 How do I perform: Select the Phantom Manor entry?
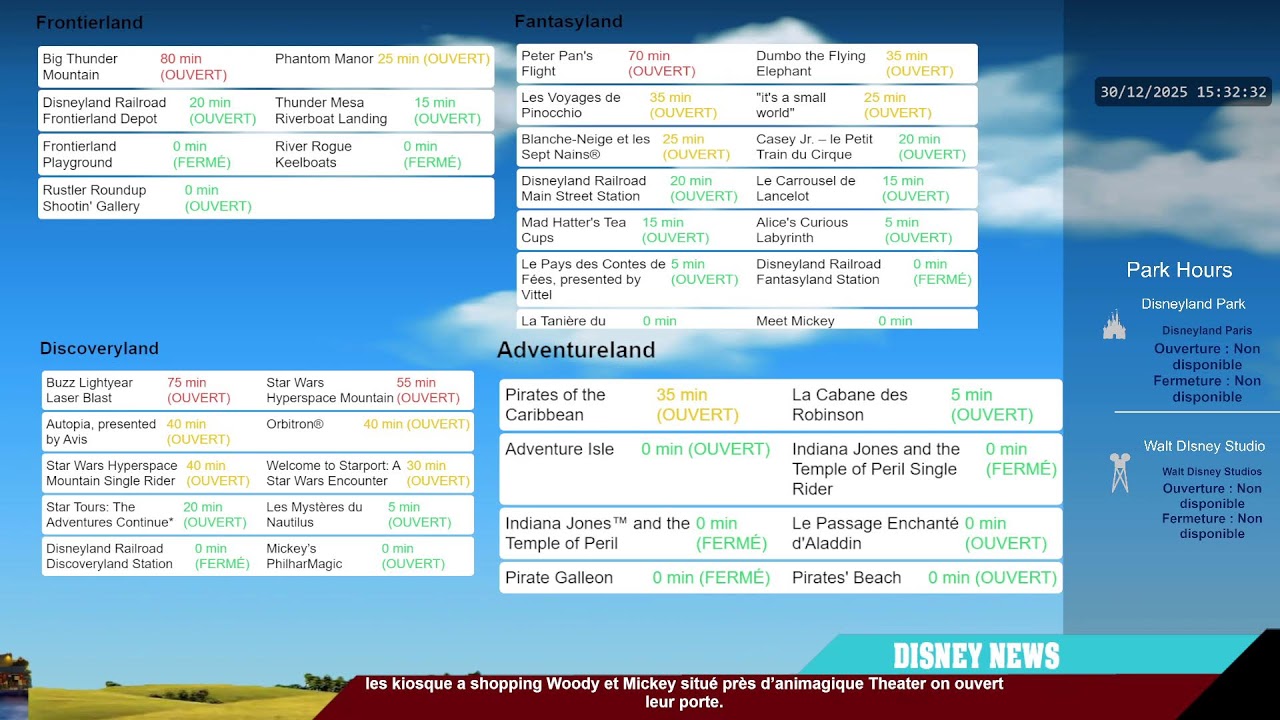382,59
